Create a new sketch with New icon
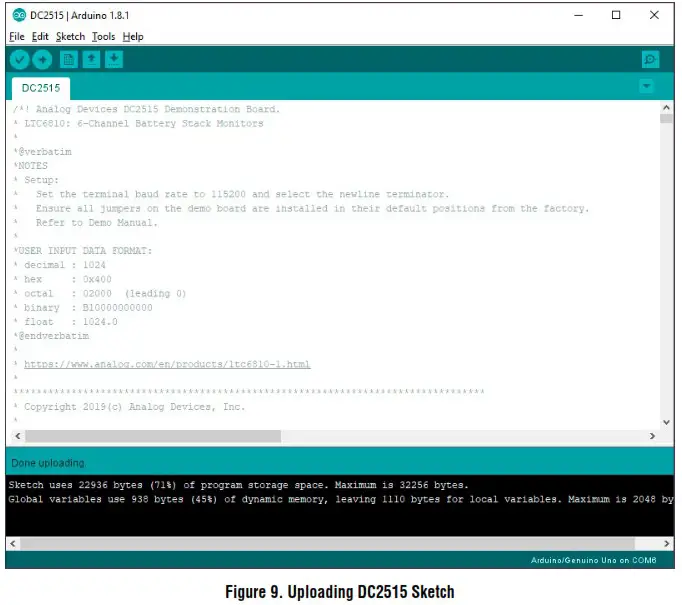The width and height of the screenshot is (682, 605). point(69,59)
